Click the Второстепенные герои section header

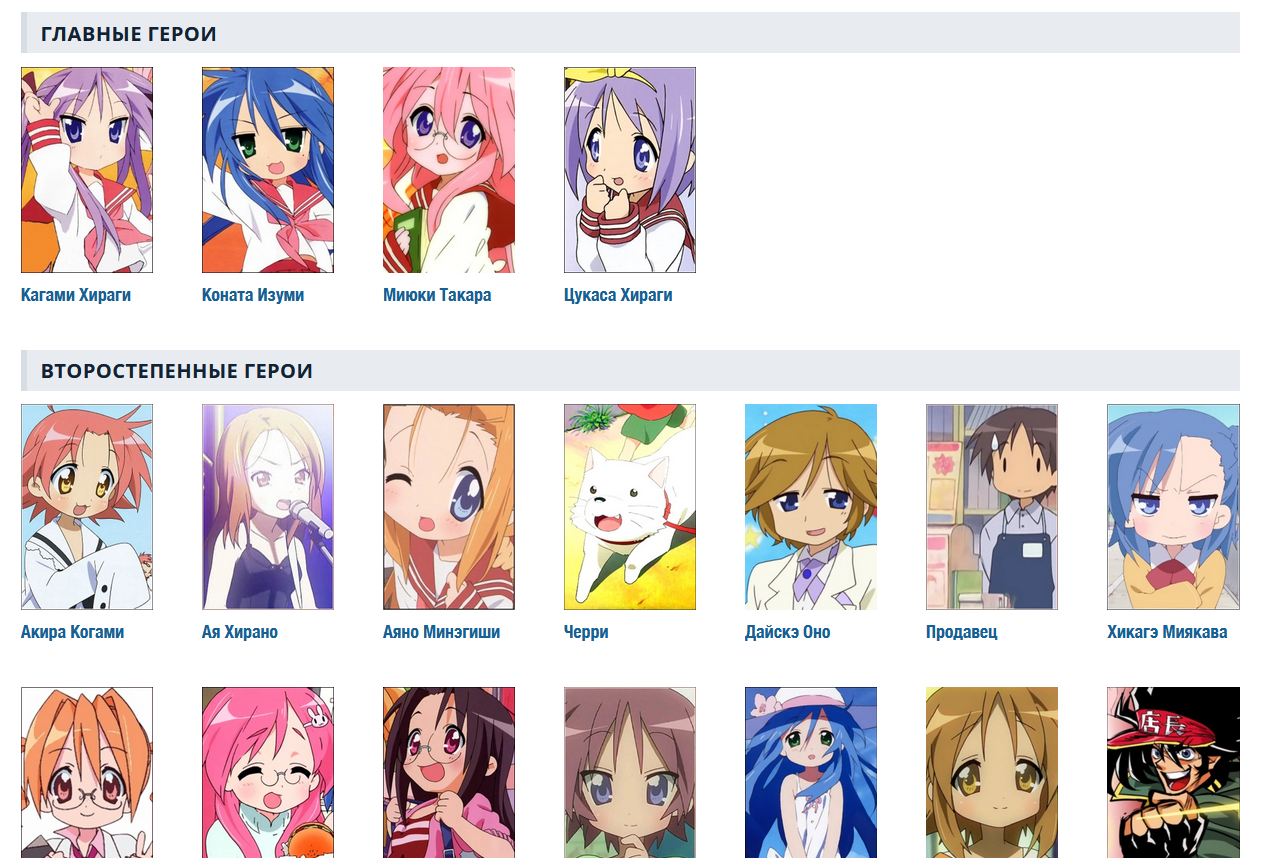[x=630, y=370]
